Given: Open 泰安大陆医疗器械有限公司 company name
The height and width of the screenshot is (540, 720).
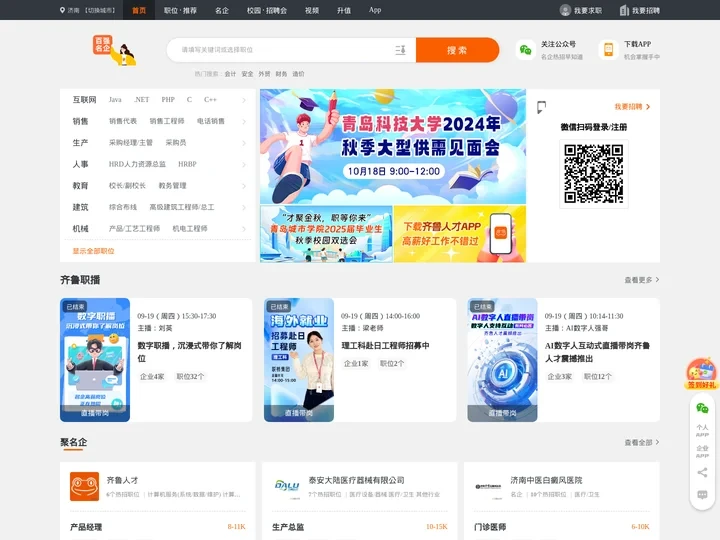Looking at the screenshot, I should pos(356,480).
